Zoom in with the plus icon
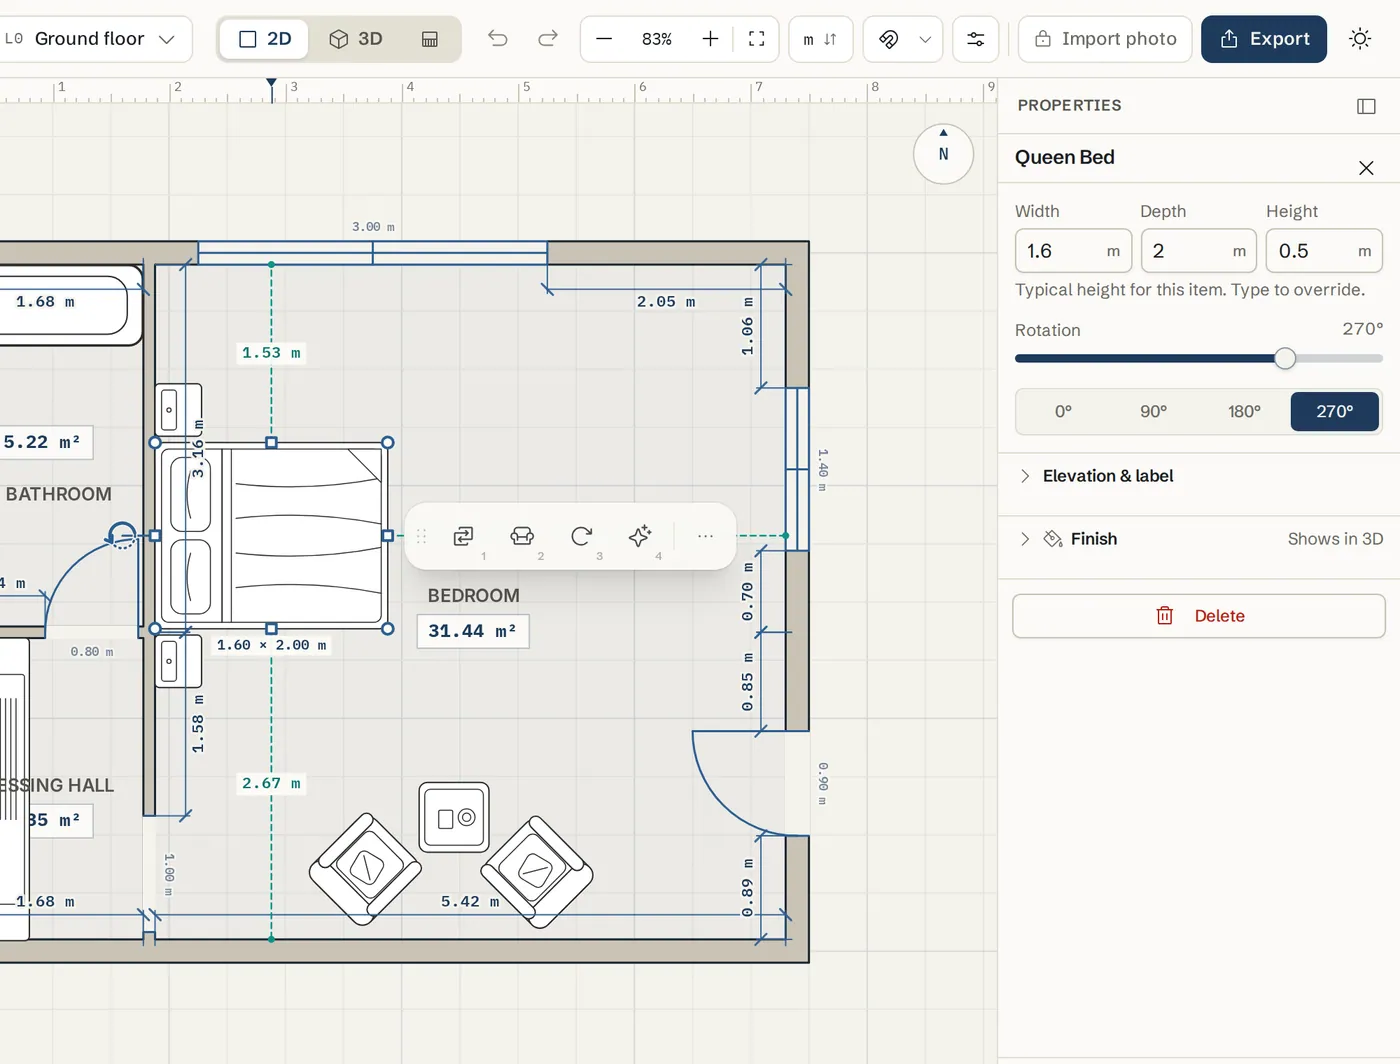The height and width of the screenshot is (1064, 1400). click(710, 39)
